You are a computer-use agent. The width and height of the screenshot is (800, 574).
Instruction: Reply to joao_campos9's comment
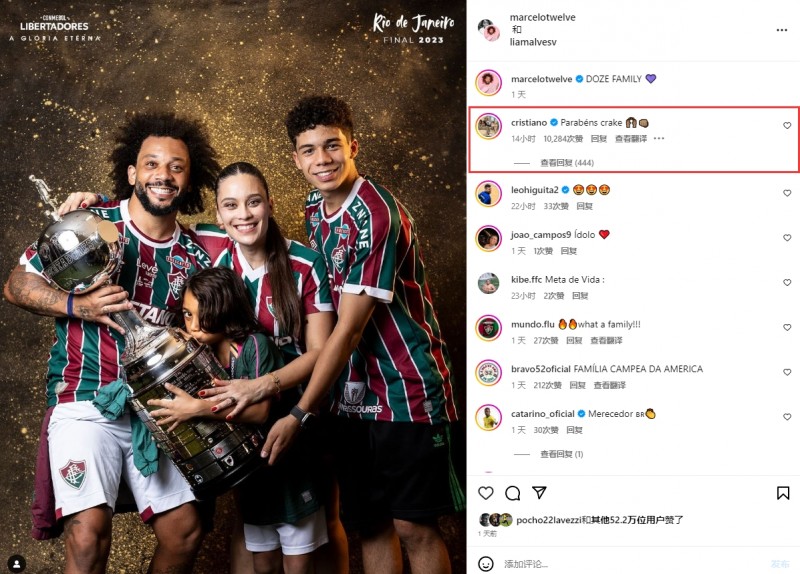pyautogui.click(x=568, y=251)
